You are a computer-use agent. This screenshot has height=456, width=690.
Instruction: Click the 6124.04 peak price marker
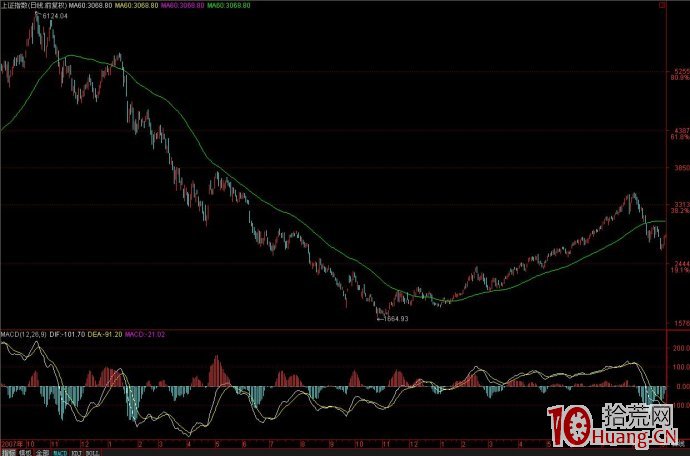(54, 17)
